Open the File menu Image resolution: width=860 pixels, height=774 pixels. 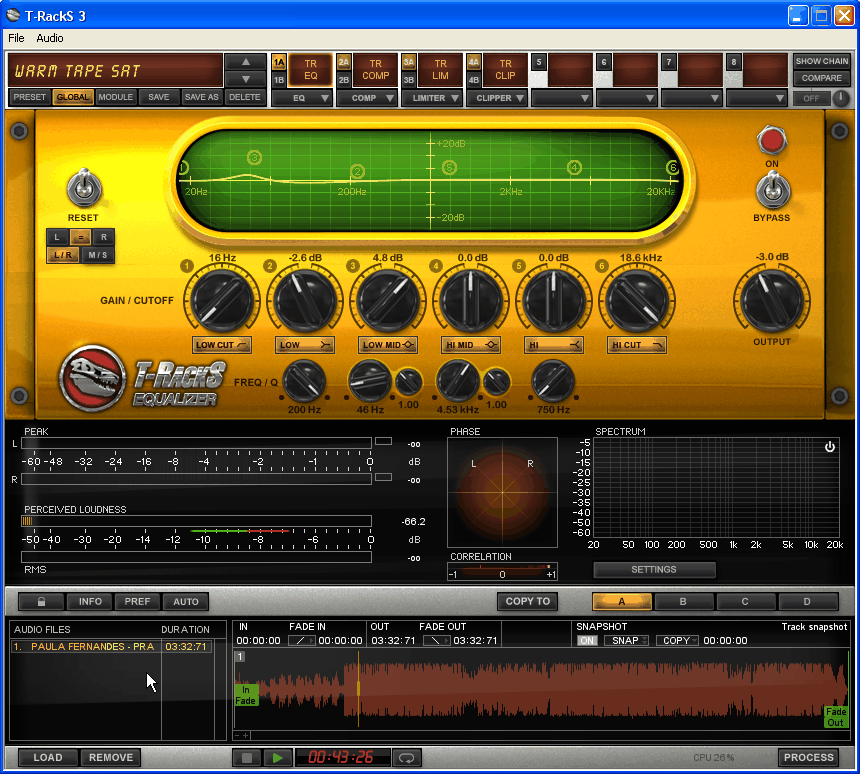click(16, 38)
